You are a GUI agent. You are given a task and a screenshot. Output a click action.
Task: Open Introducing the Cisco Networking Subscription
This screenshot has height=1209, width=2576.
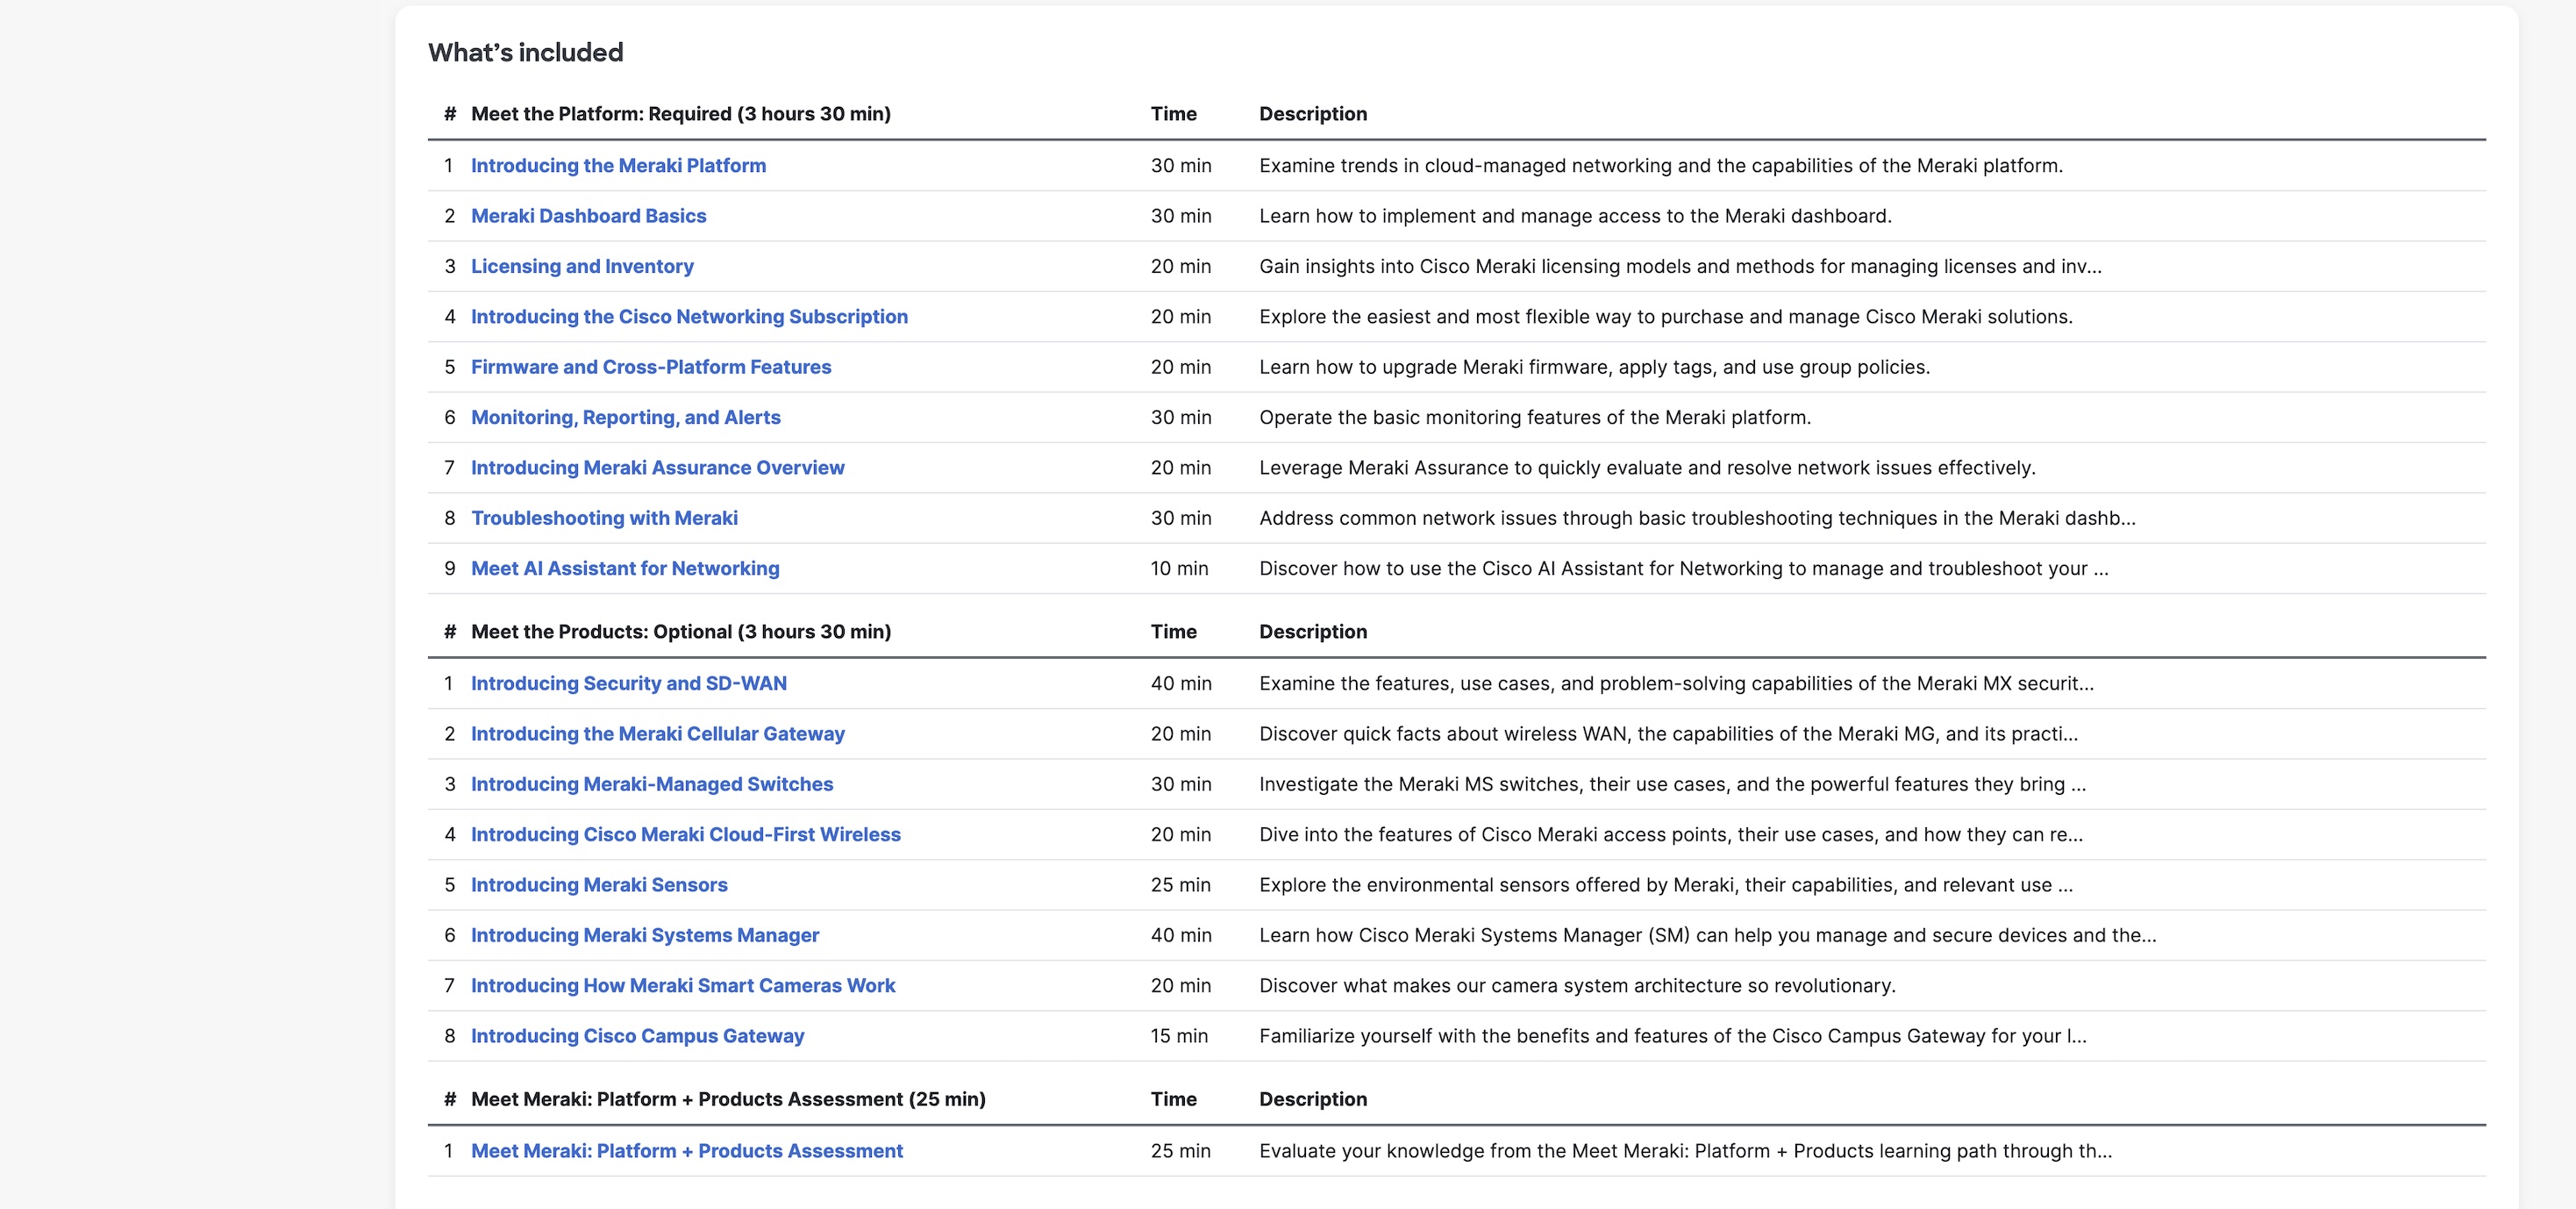point(689,316)
